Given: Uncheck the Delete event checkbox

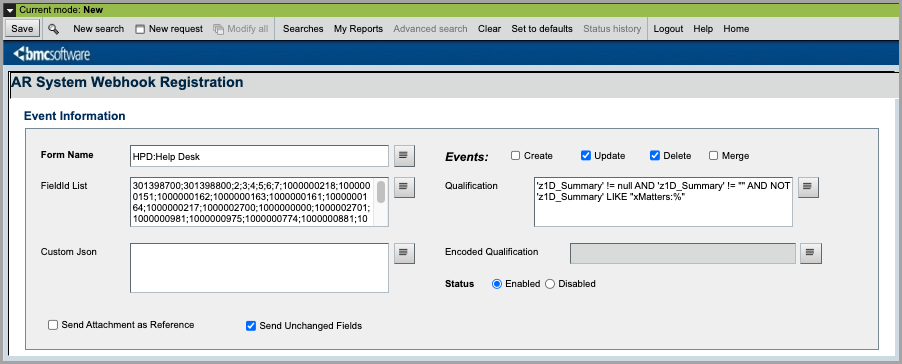Looking at the screenshot, I should click(655, 156).
